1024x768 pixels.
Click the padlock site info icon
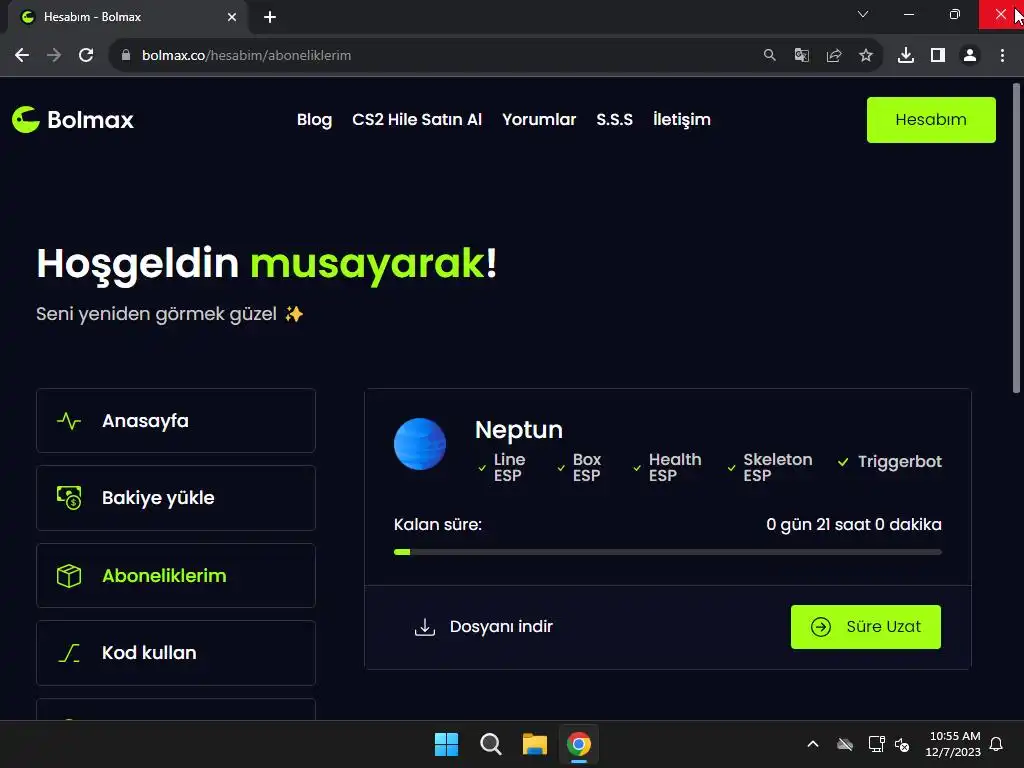pyautogui.click(x=126, y=56)
